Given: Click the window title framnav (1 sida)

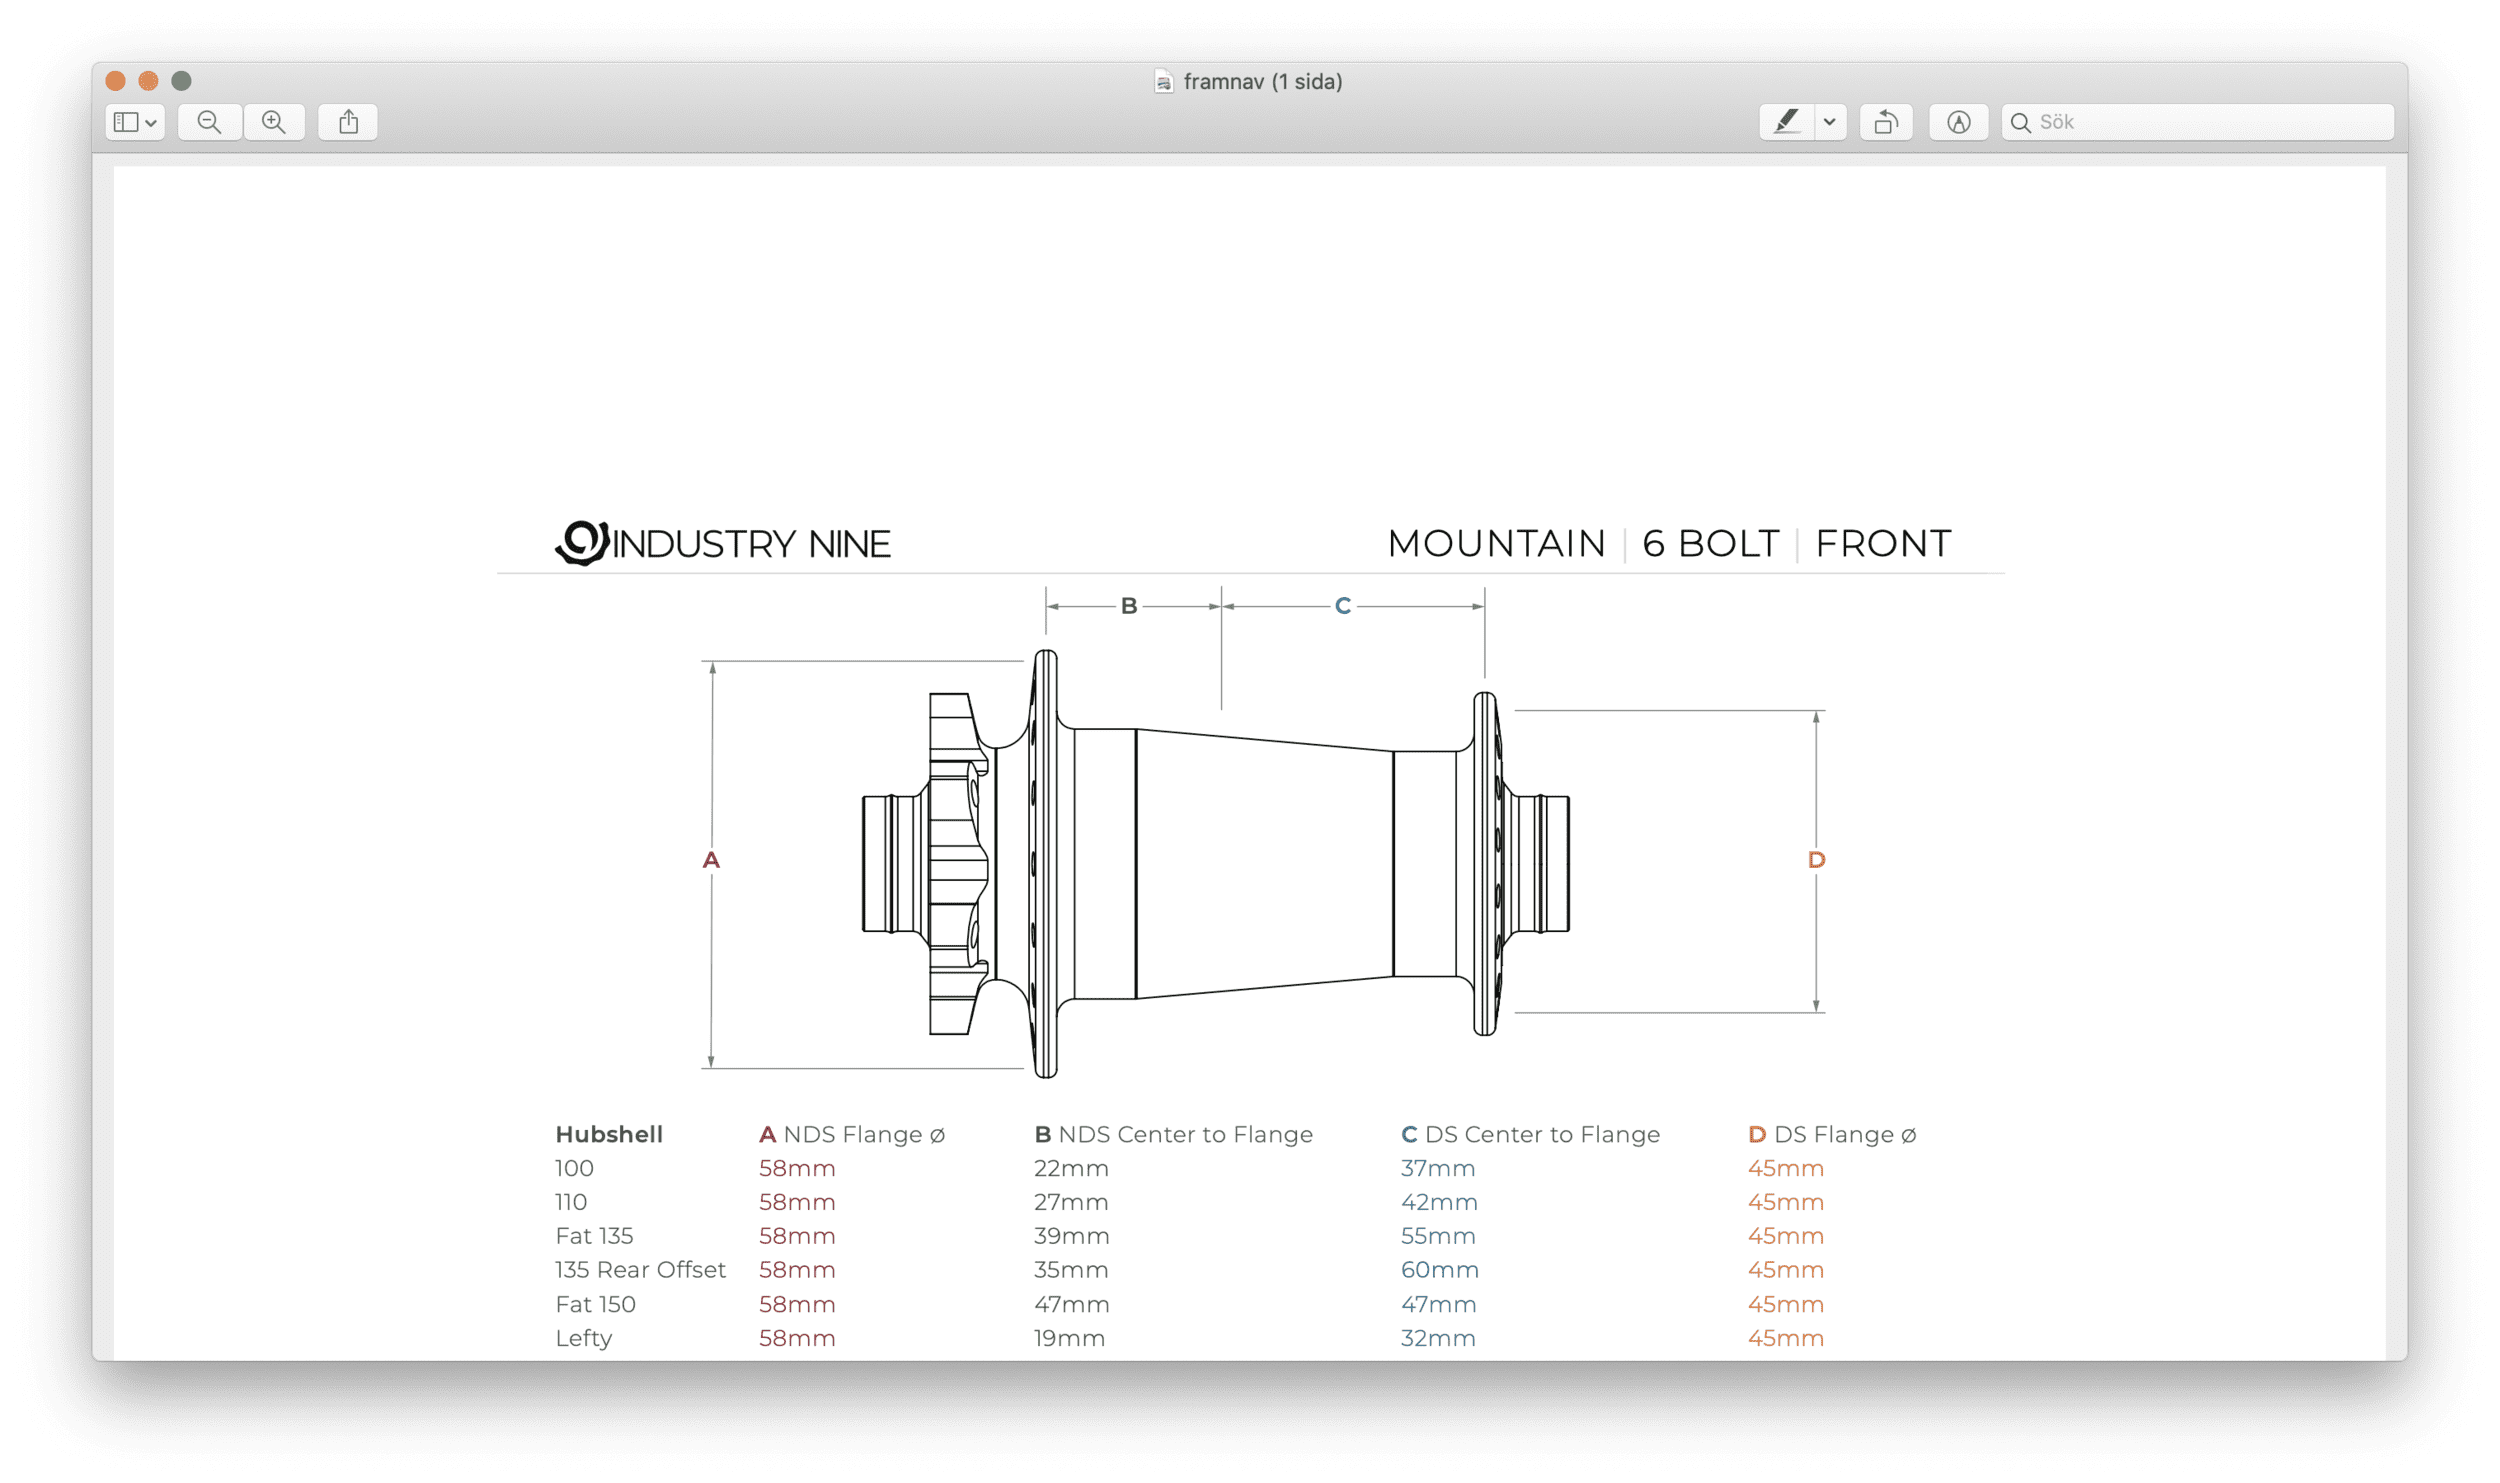Looking at the screenshot, I should coord(1262,82).
